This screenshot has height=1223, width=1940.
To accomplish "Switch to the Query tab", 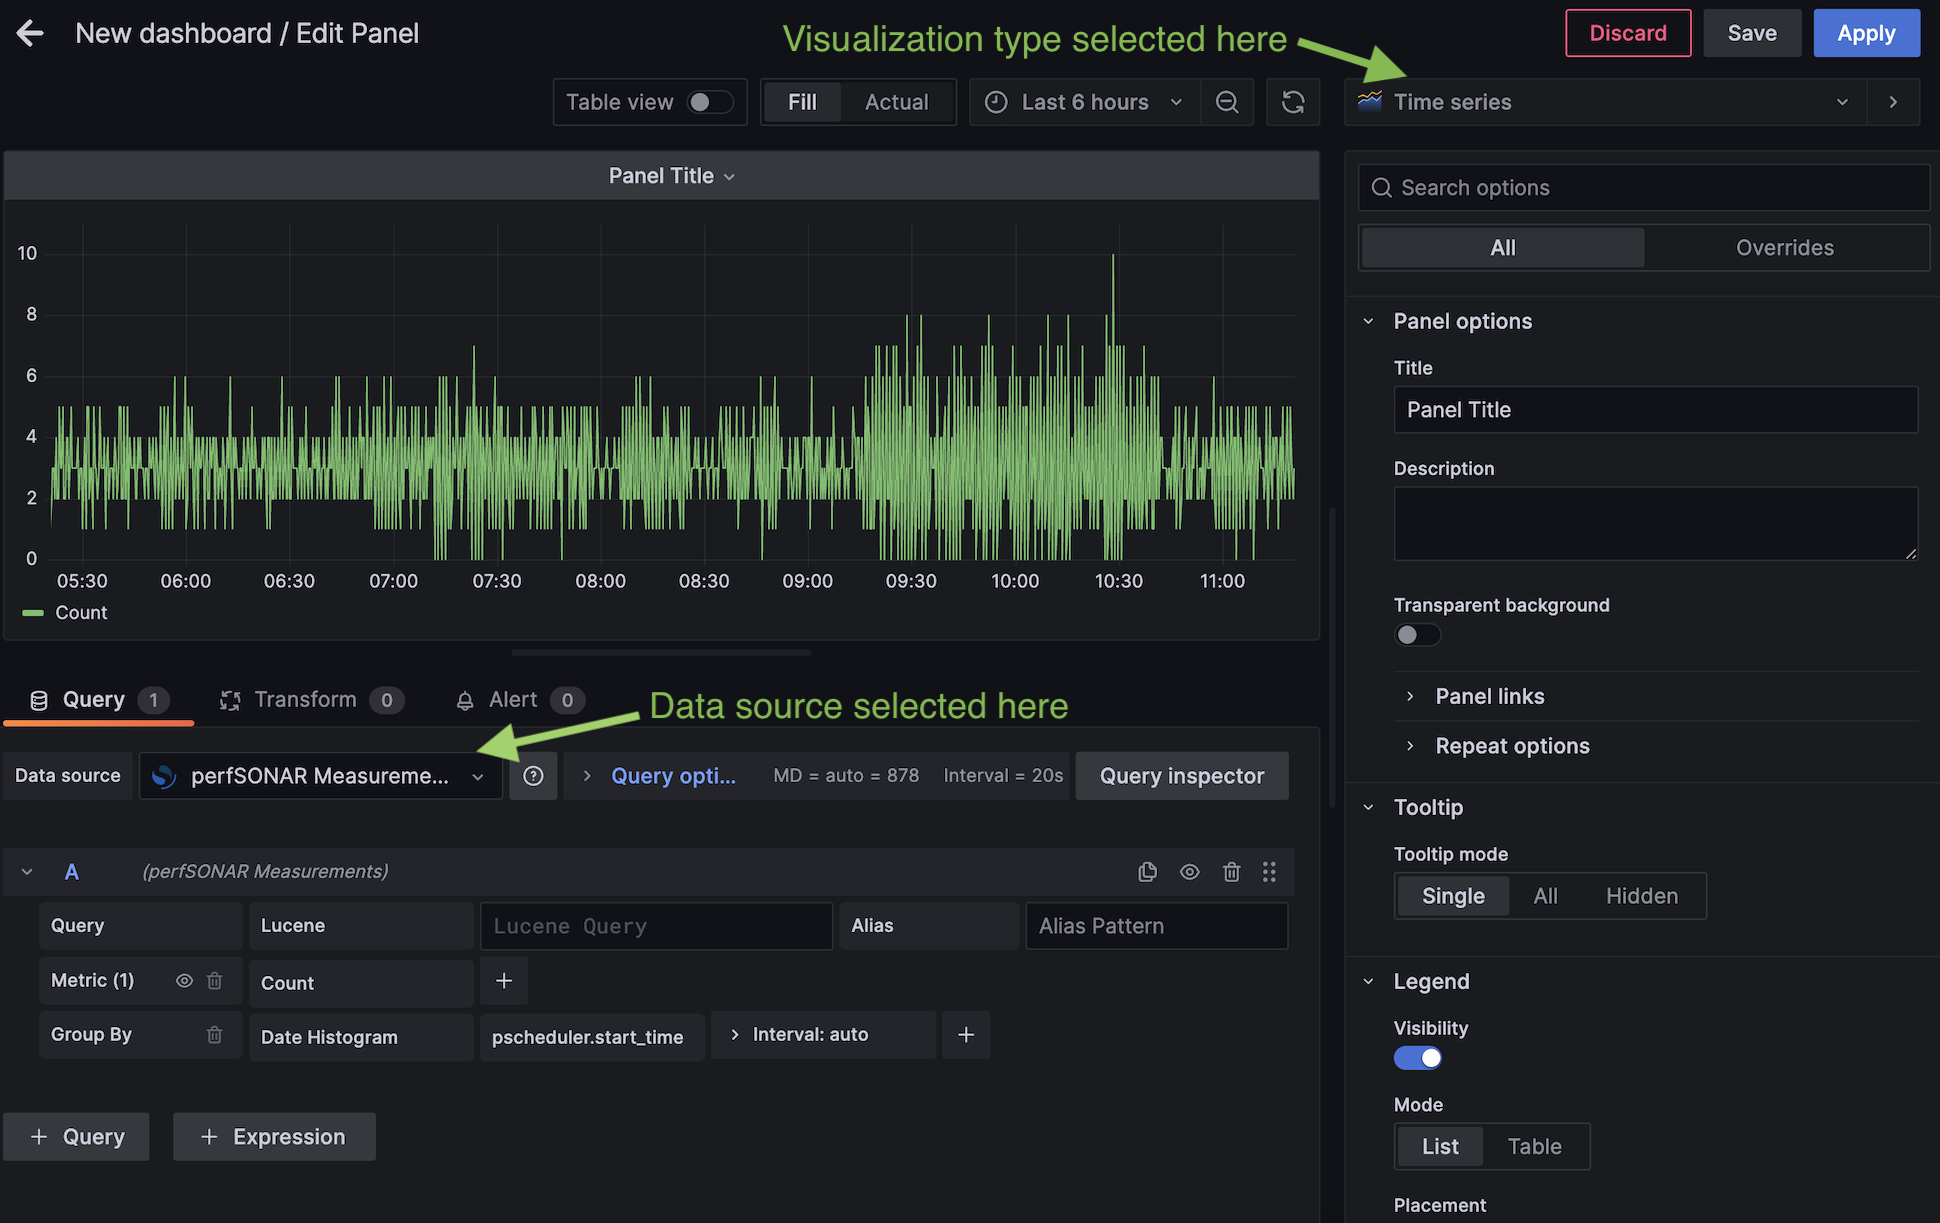I will (x=98, y=700).
